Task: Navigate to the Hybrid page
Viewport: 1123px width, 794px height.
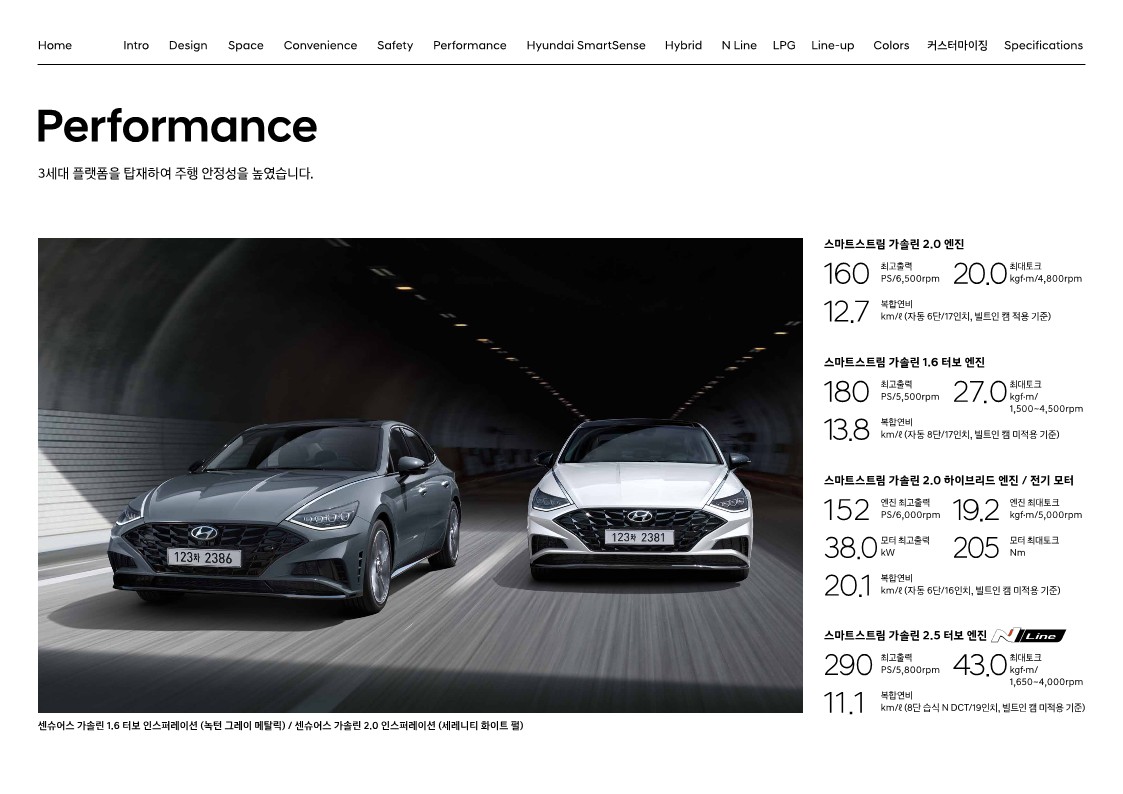Action: [683, 45]
